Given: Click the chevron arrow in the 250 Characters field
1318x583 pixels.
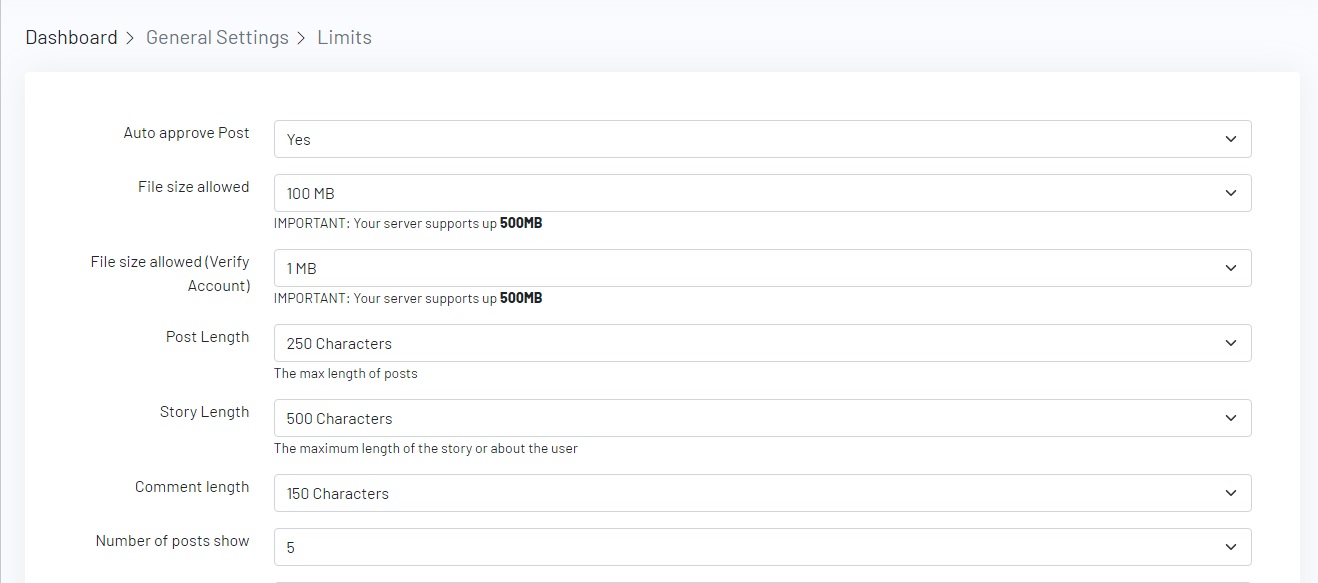Looking at the screenshot, I should click(1231, 343).
